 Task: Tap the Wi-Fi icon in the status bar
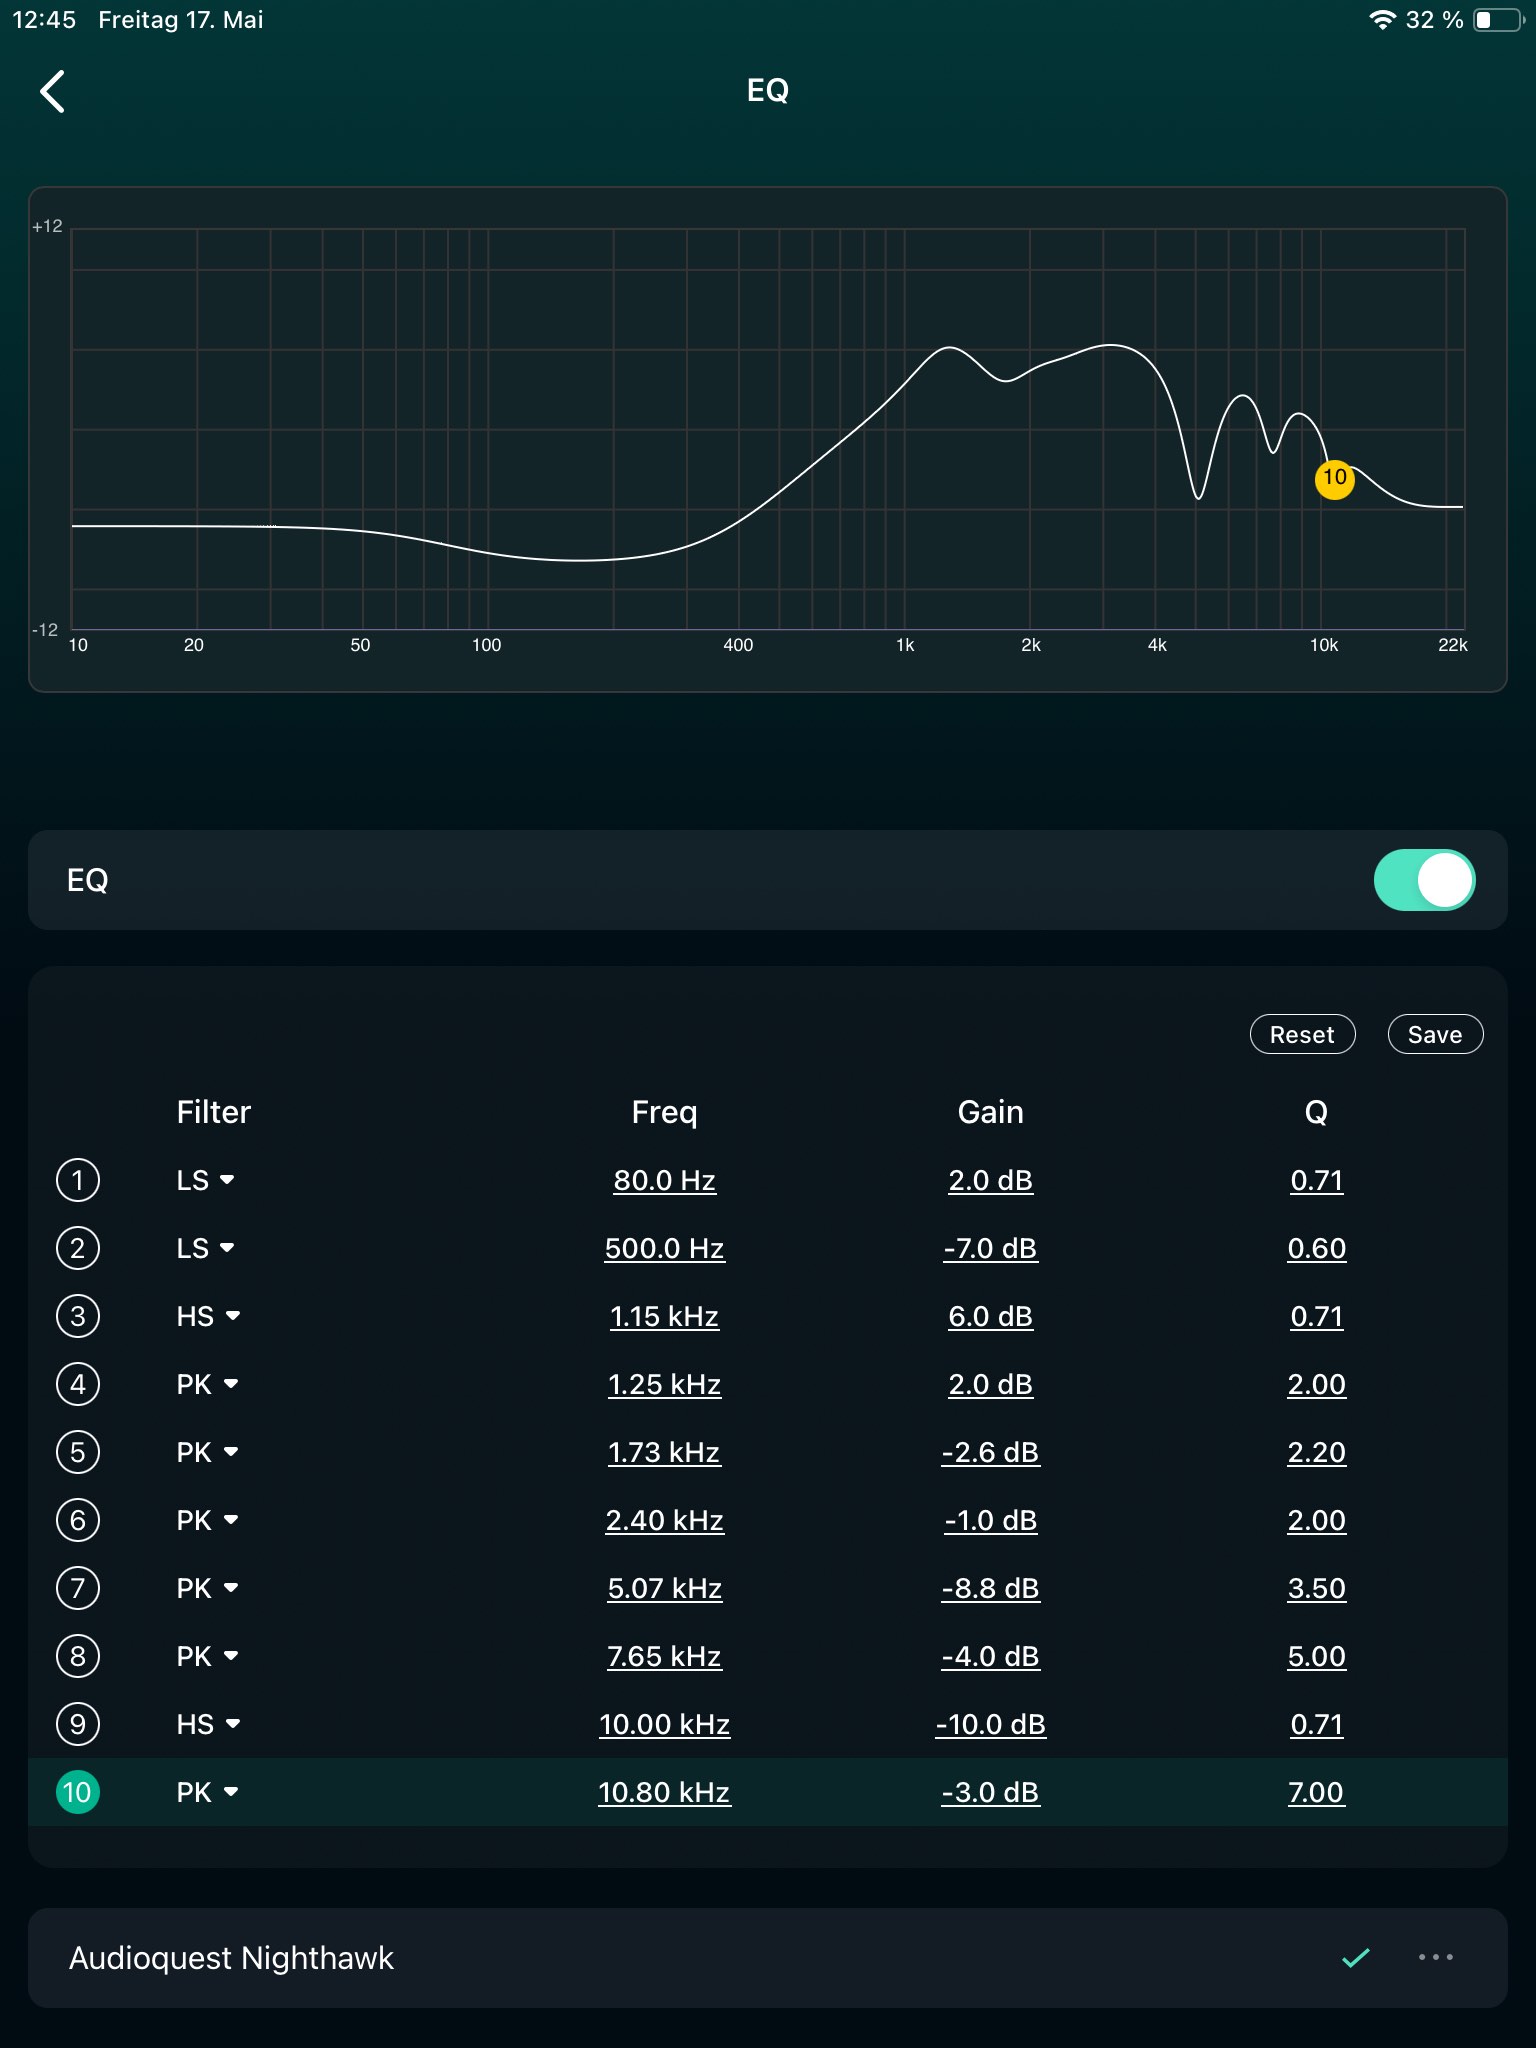[x=1382, y=20]
